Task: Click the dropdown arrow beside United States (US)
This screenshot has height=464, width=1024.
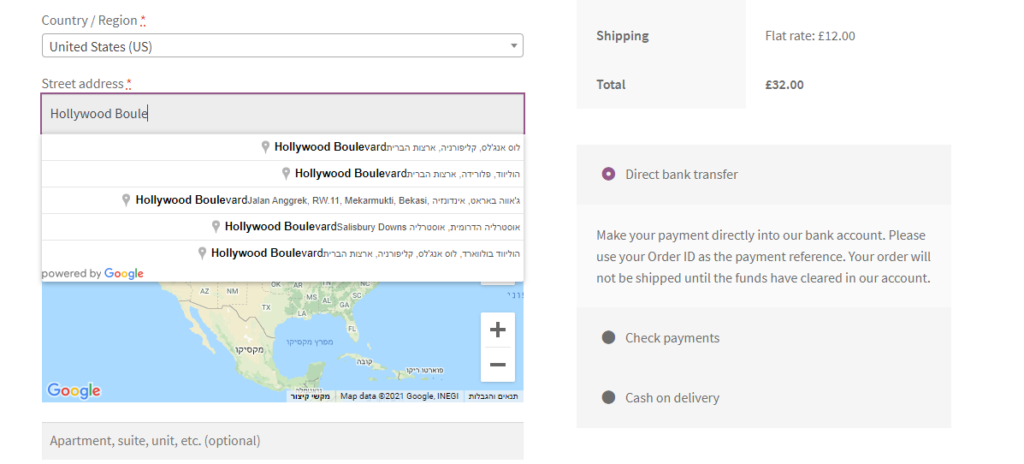Action: 513,46
